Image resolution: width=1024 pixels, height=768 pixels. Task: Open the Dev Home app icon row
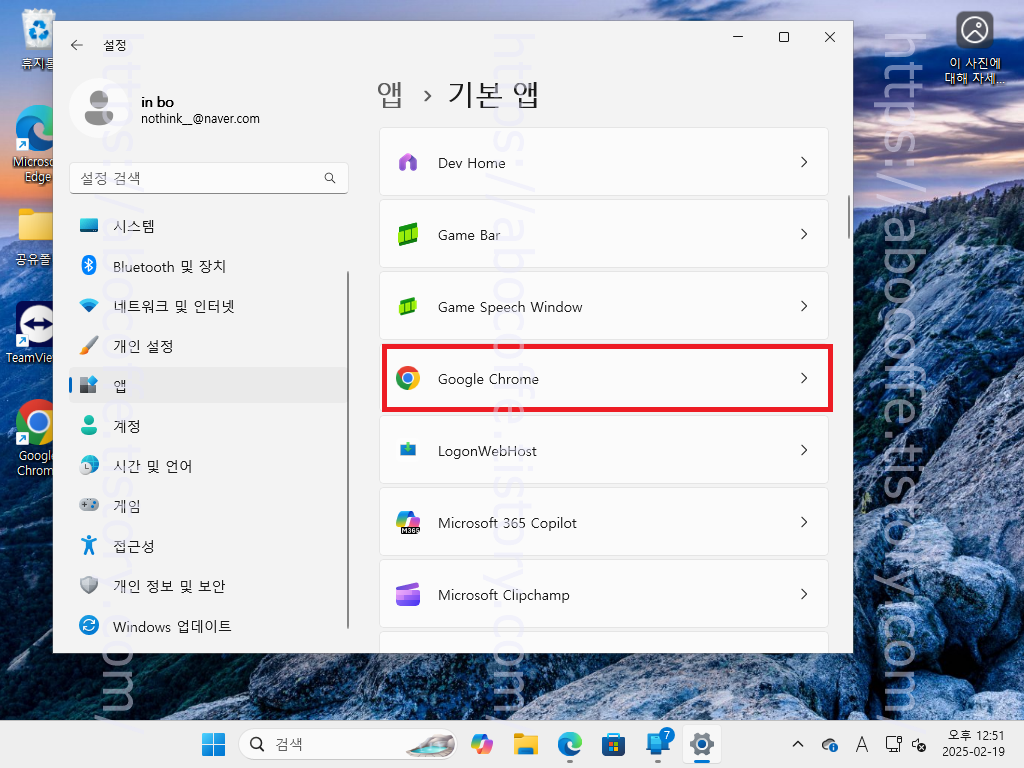[x=603, y=162]
